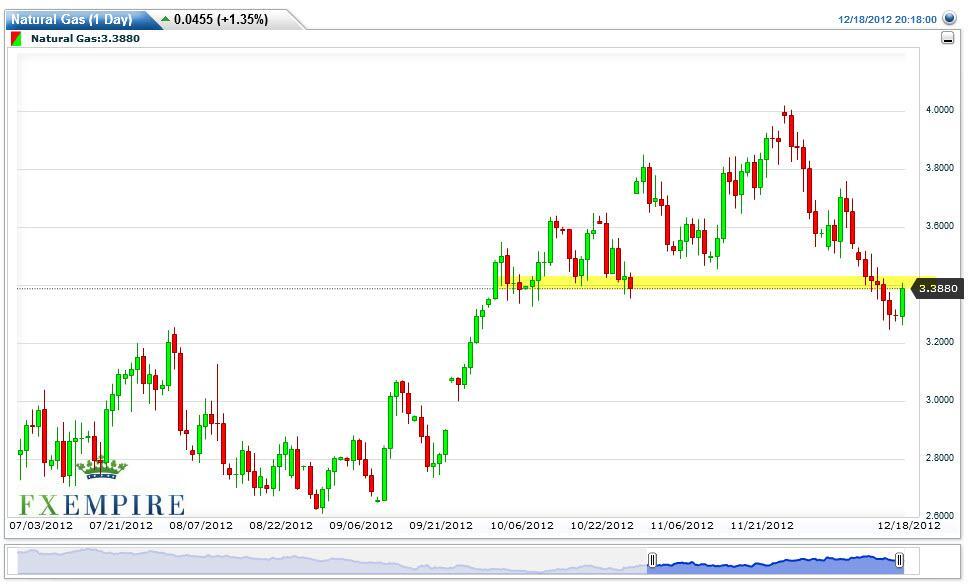Click the red-green Natural Gas legend icon

[16, 39]
